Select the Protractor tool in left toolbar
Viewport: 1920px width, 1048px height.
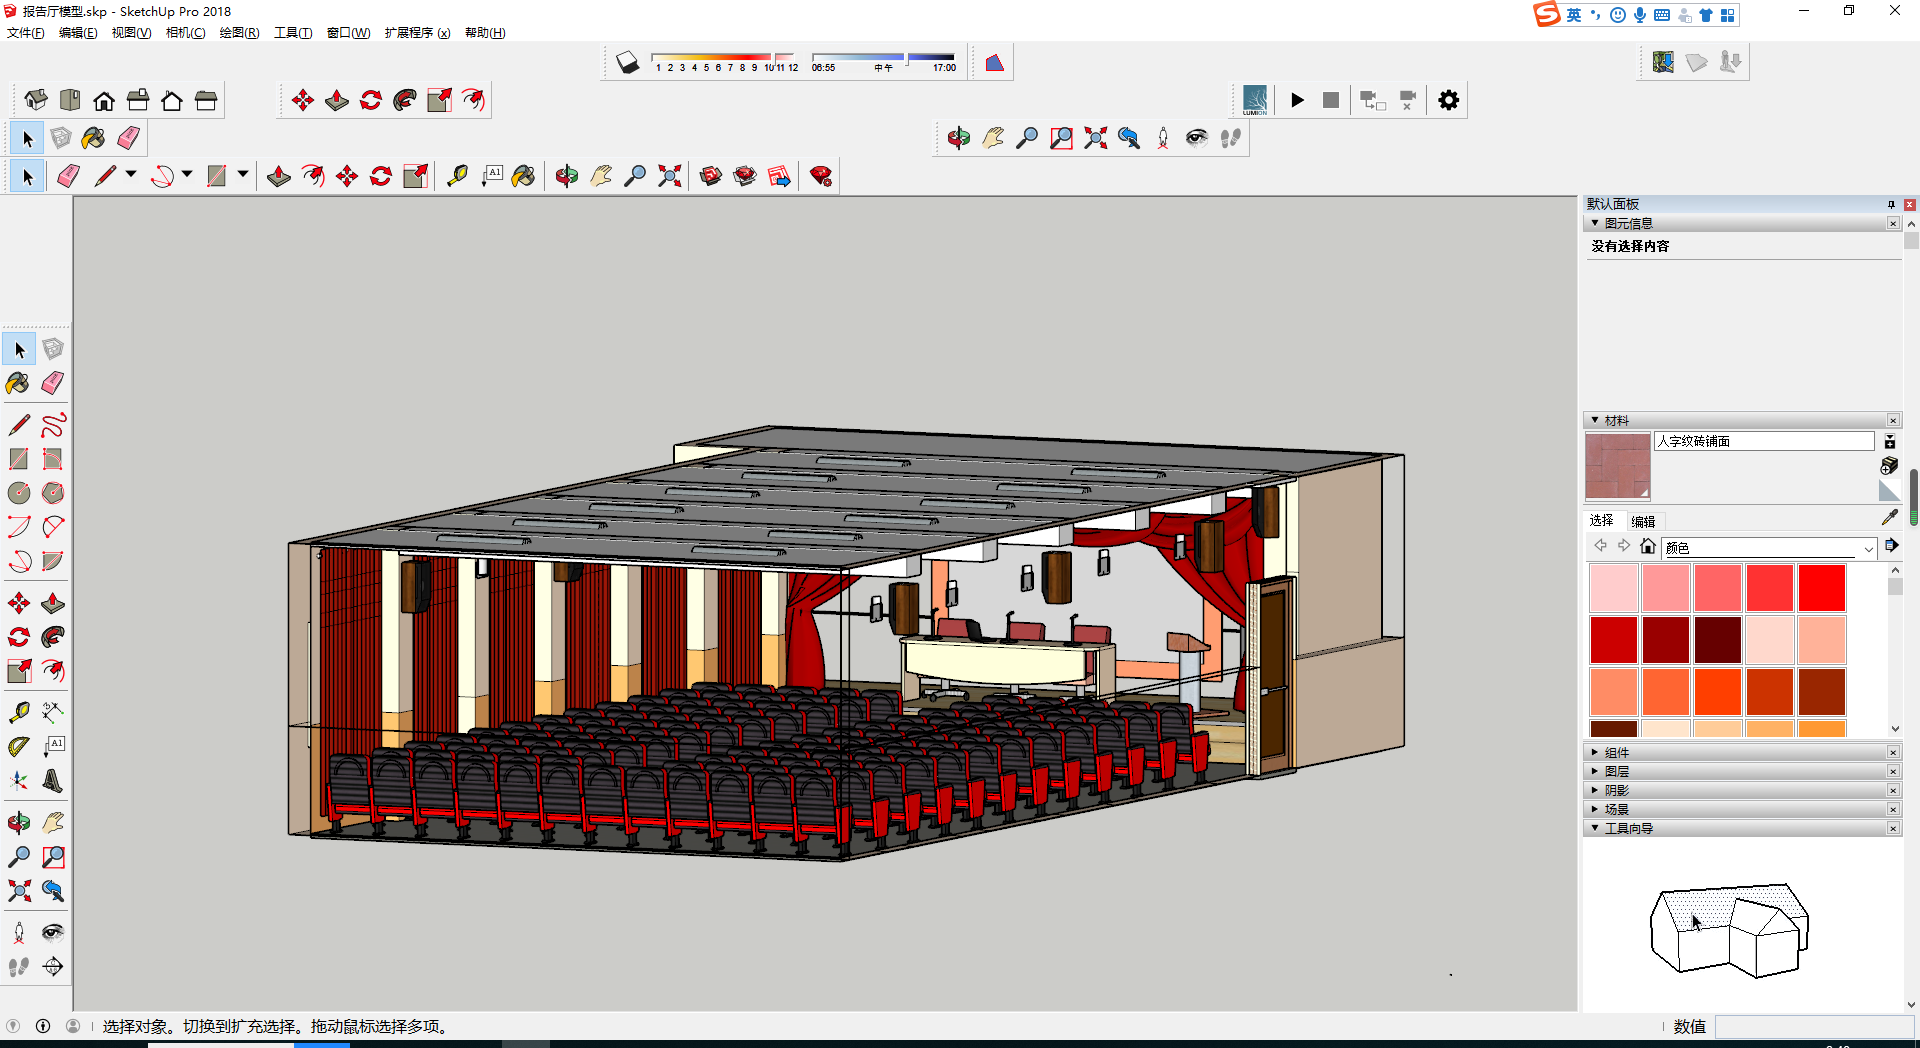click(x=18, y=746)
